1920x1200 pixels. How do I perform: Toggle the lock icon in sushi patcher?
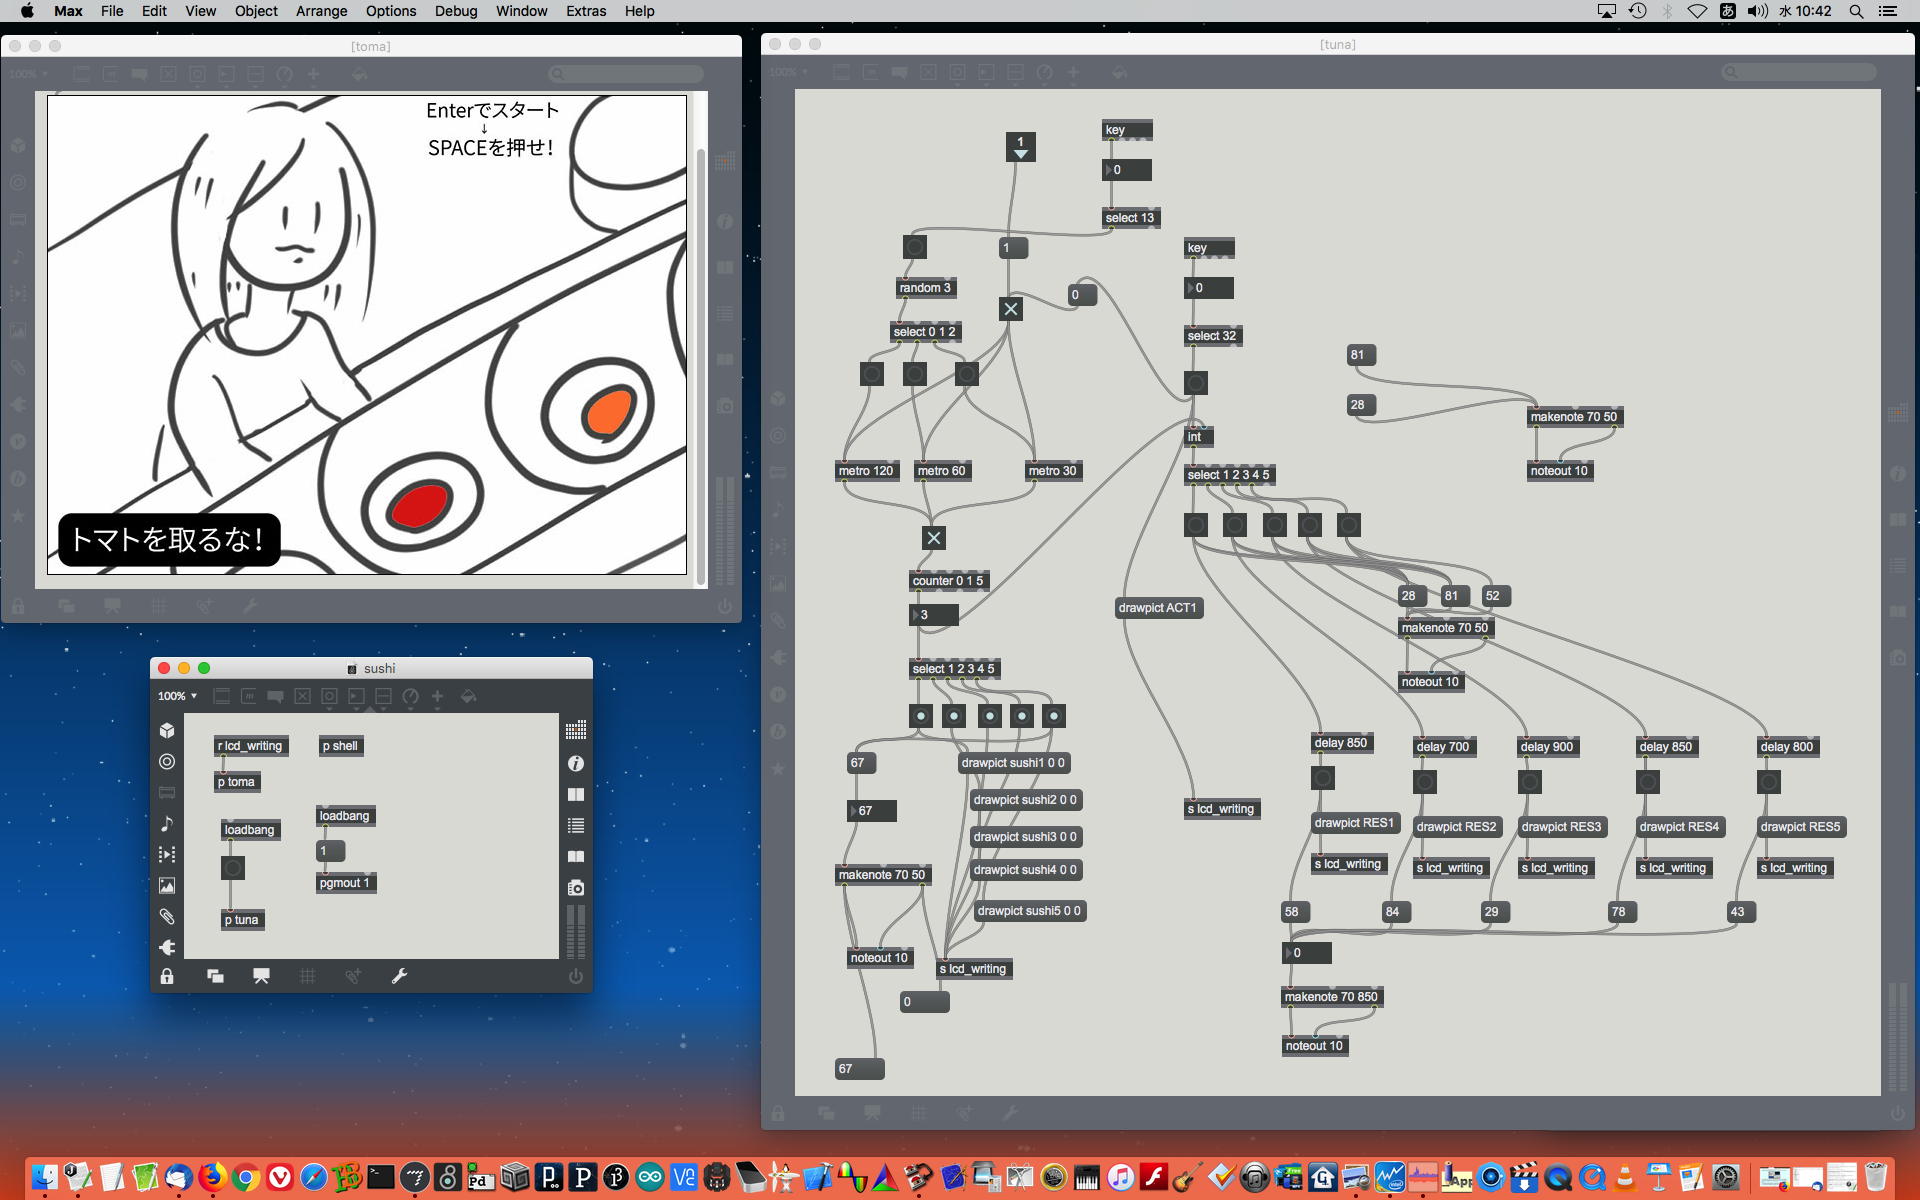[x=167, y=976]
